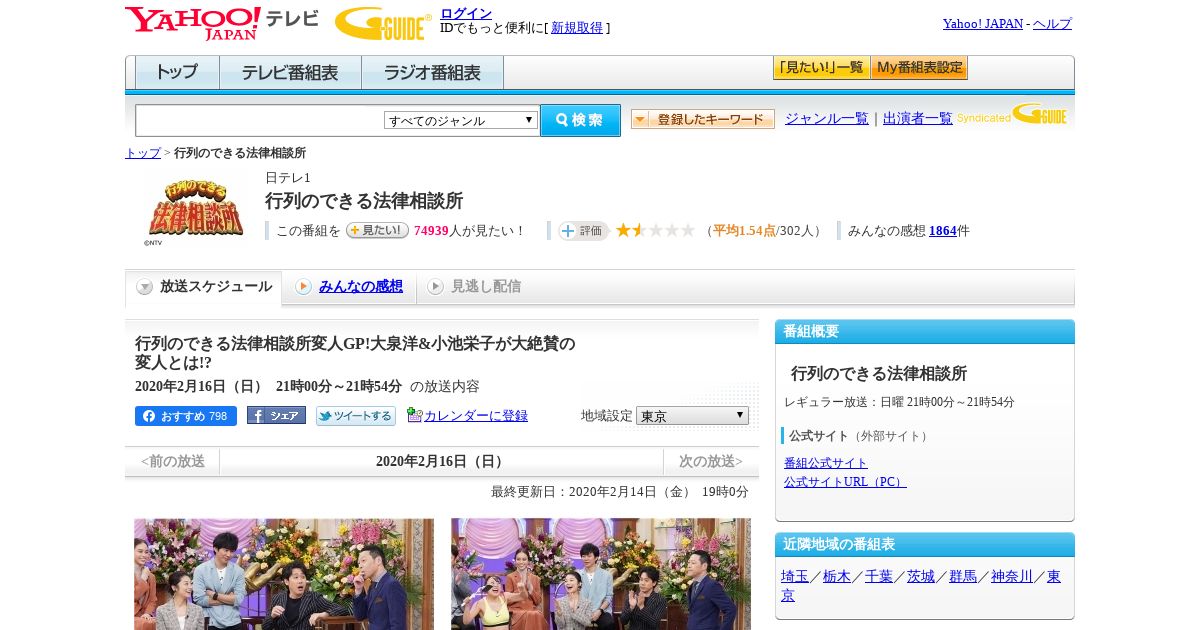1200x630 pixels.
Task: Click the Yahoo! Japan テレビ logo
Action: (x=222, y=23)
